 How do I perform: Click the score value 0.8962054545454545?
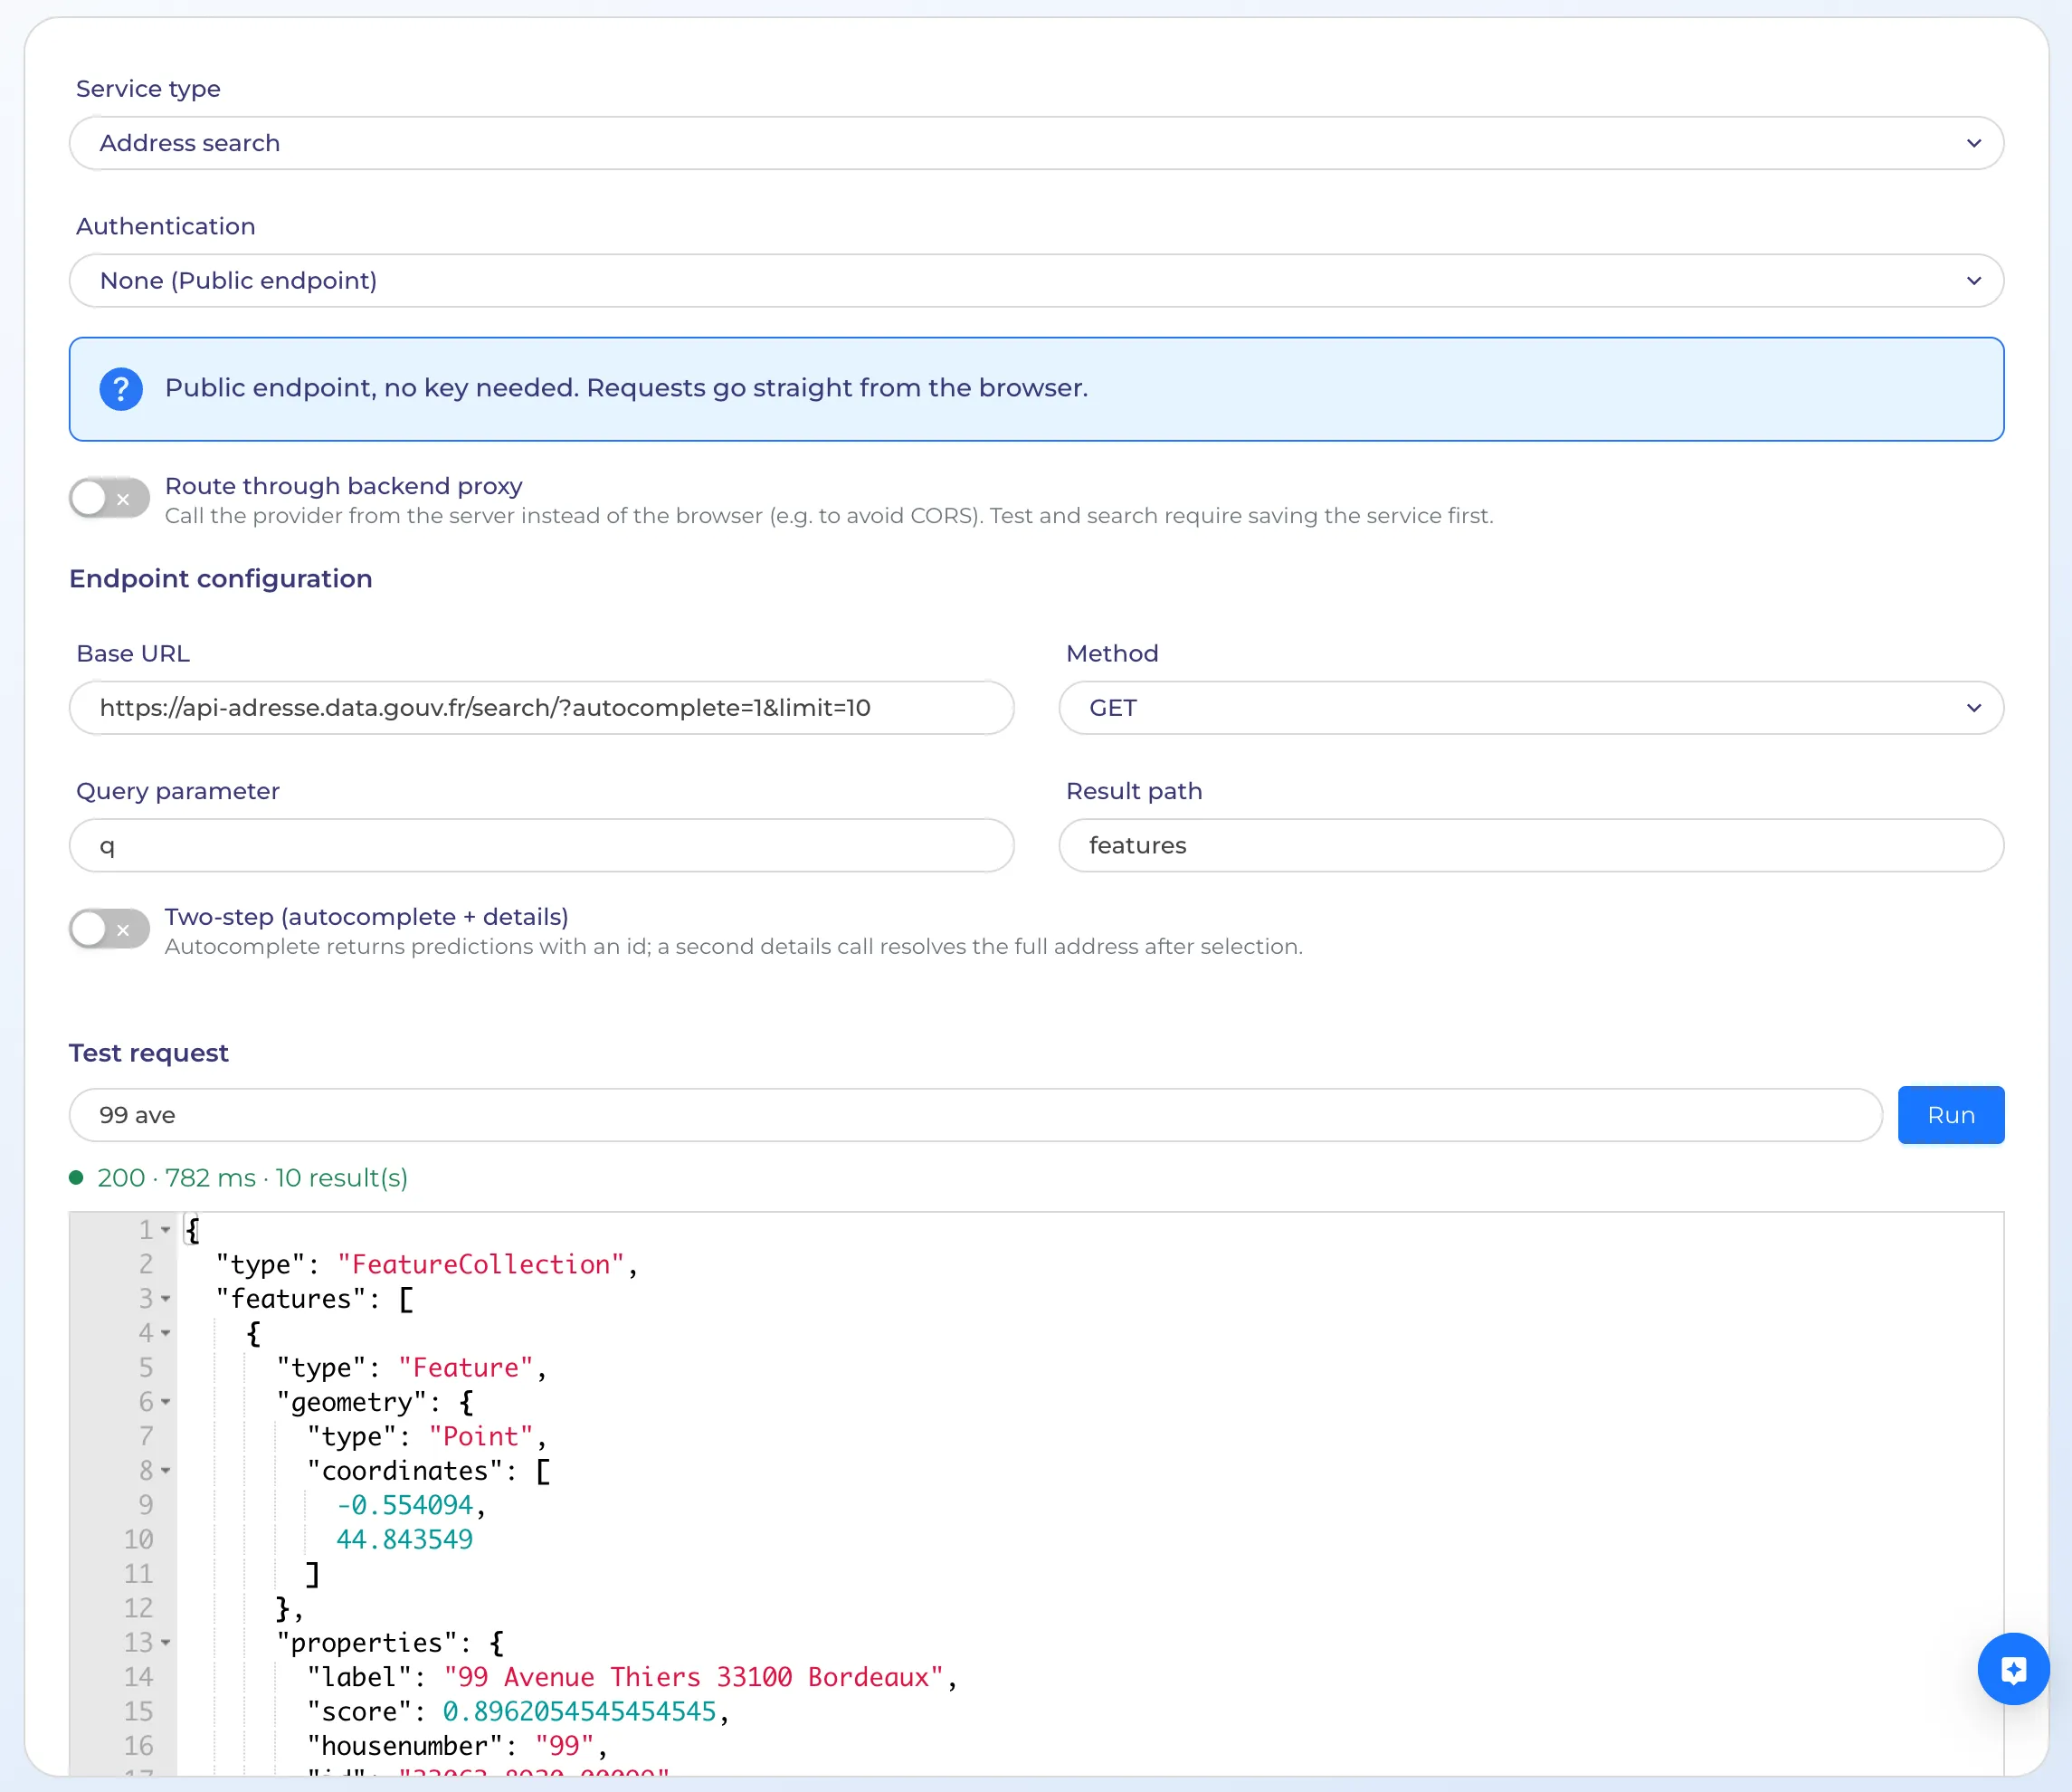(x=579, y=1712)
